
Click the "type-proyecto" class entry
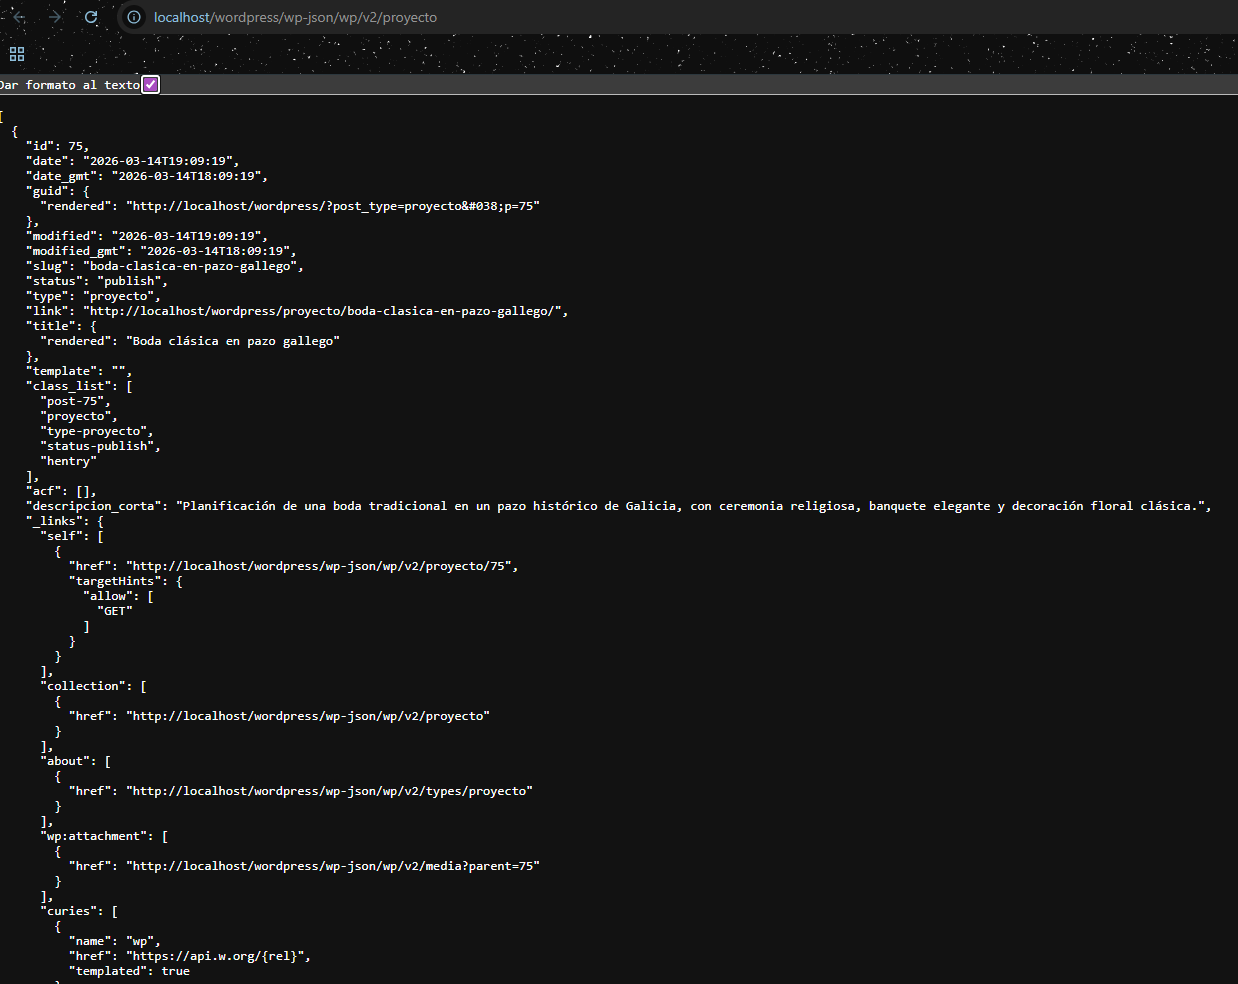click(x=97, y=431)
